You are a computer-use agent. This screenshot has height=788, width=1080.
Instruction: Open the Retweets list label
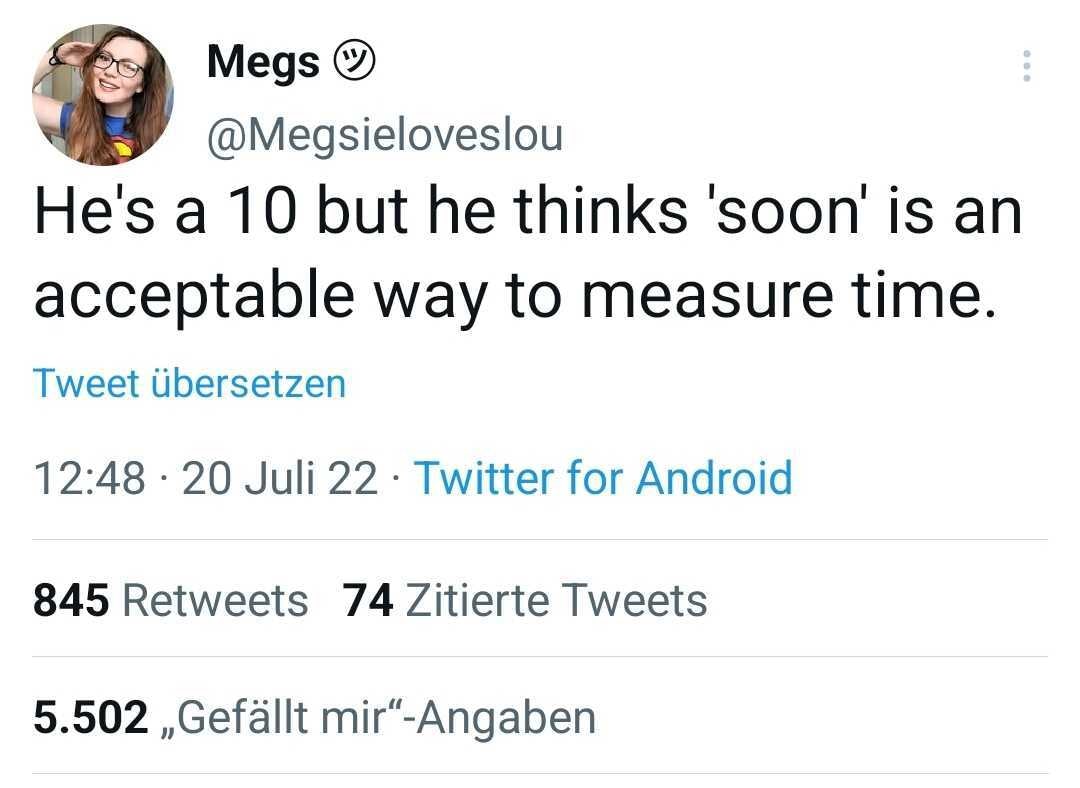(x=214, y=601)
